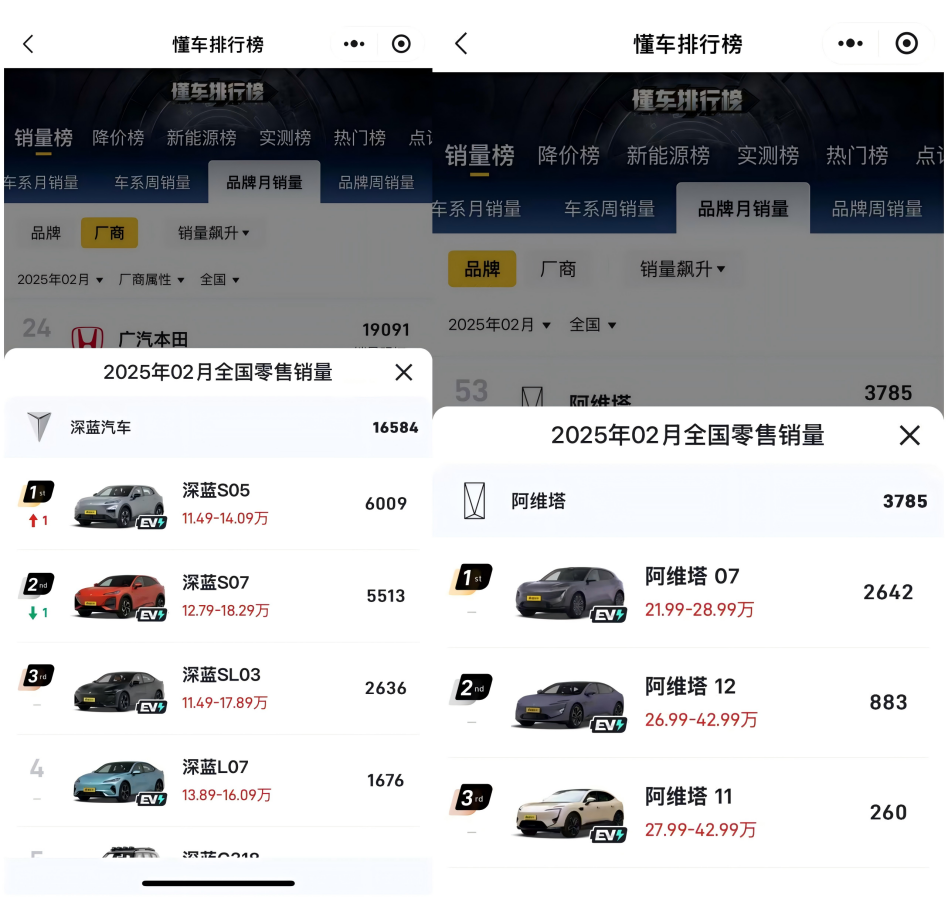Open the three-dot menu in right screen
This screenshot has height=899, width=948.
(850, 44)
